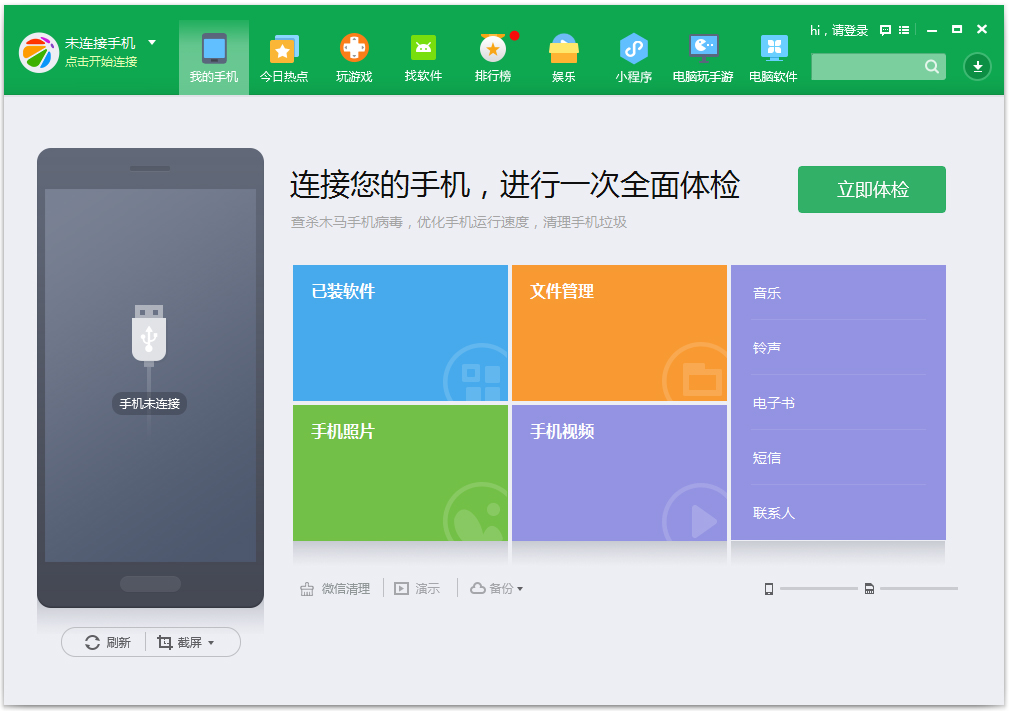Open the download manager icon
Image resolution: width=1009 pixels, height=711 pixels.
pos(975,66)
